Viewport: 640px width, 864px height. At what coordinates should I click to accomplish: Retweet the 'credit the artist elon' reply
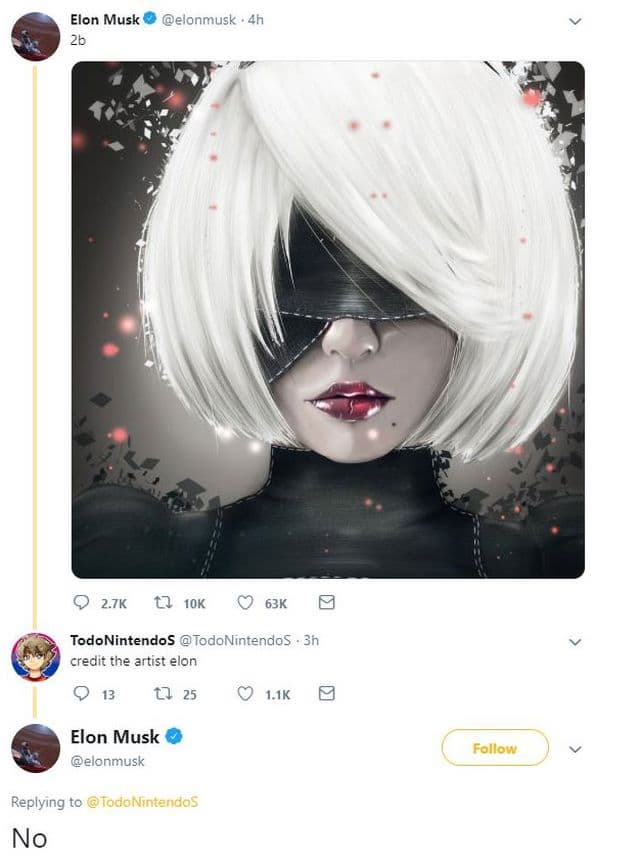pyautogui.click(x=165, y=694)
